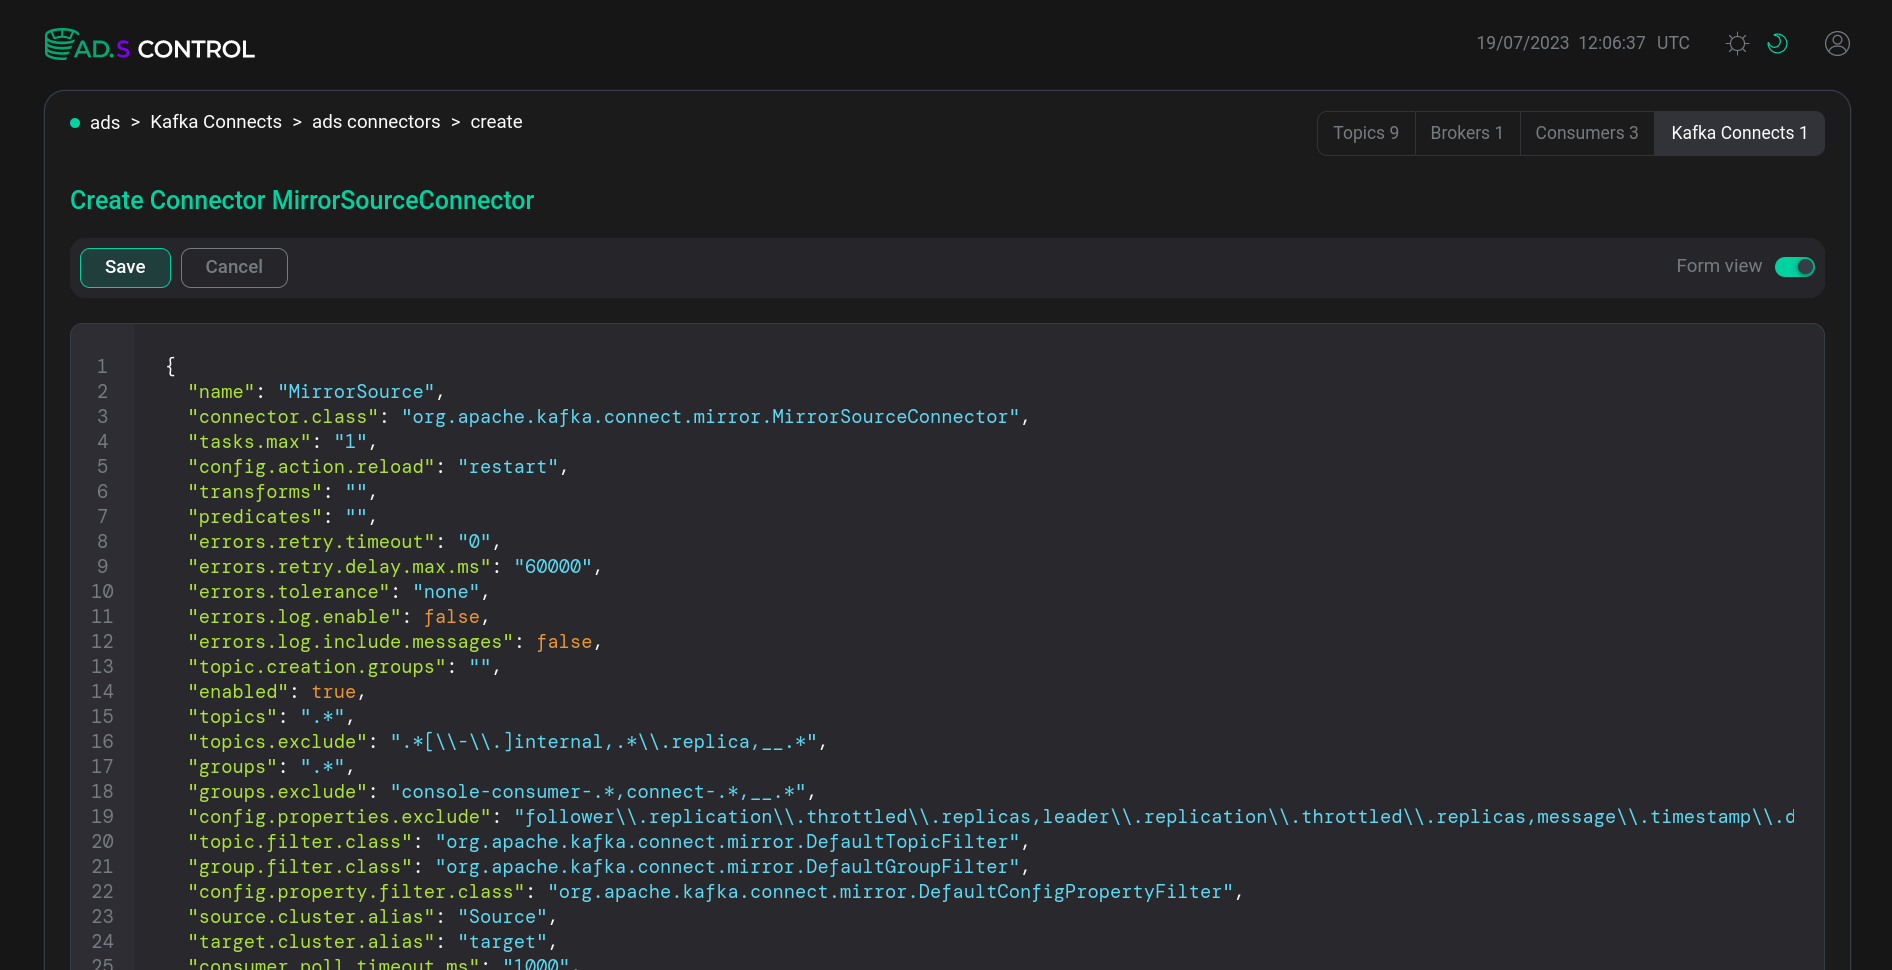Open the Topics 9 tab
Image resolution: width=1892 pixels, height=970 pixels.
coord(1366,133)
